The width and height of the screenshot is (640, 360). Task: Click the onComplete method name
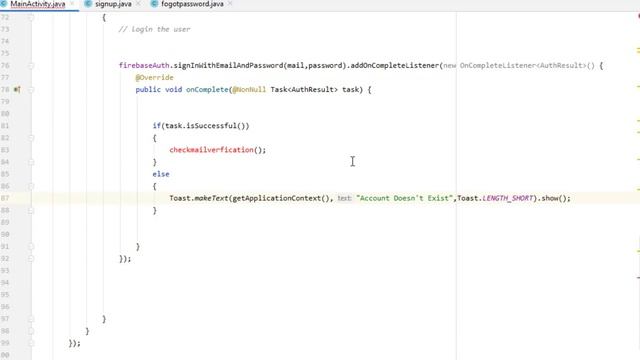tap(207, 89)
